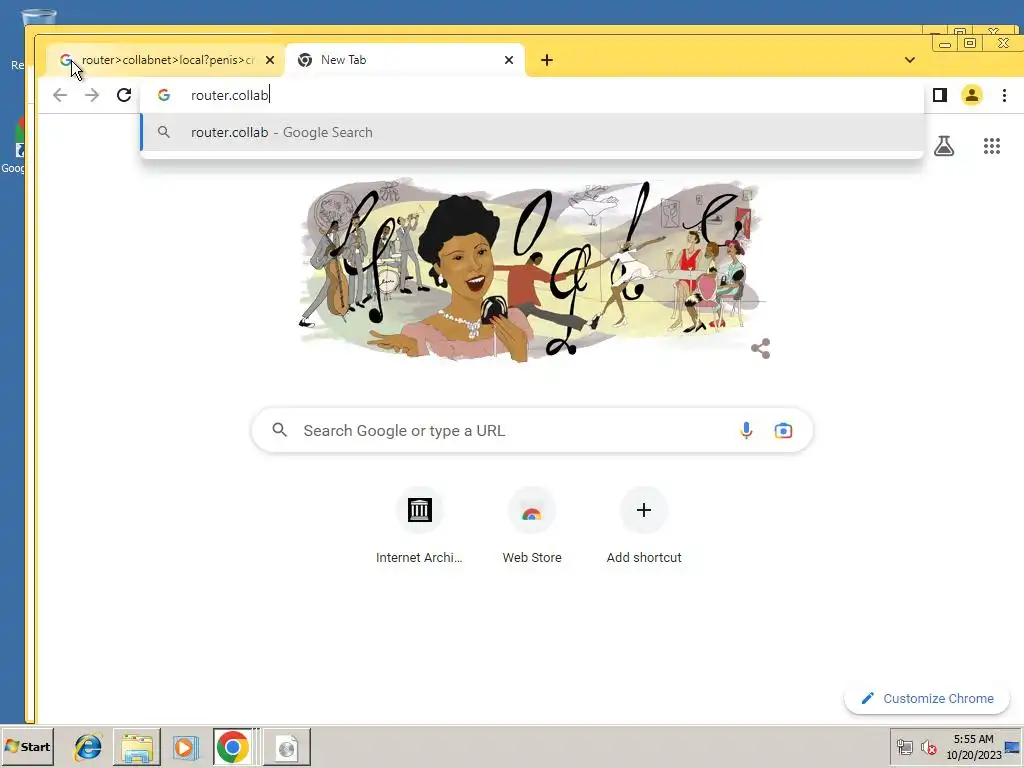
Task: Open the Google apps grid
Action: pyautogui.click(x=991, y=146)
